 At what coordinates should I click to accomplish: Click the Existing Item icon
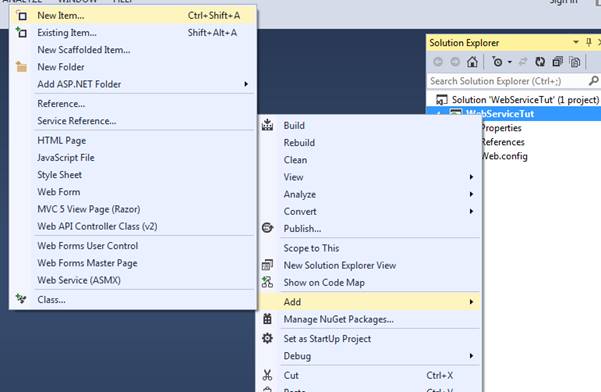[x=21, y=33]
